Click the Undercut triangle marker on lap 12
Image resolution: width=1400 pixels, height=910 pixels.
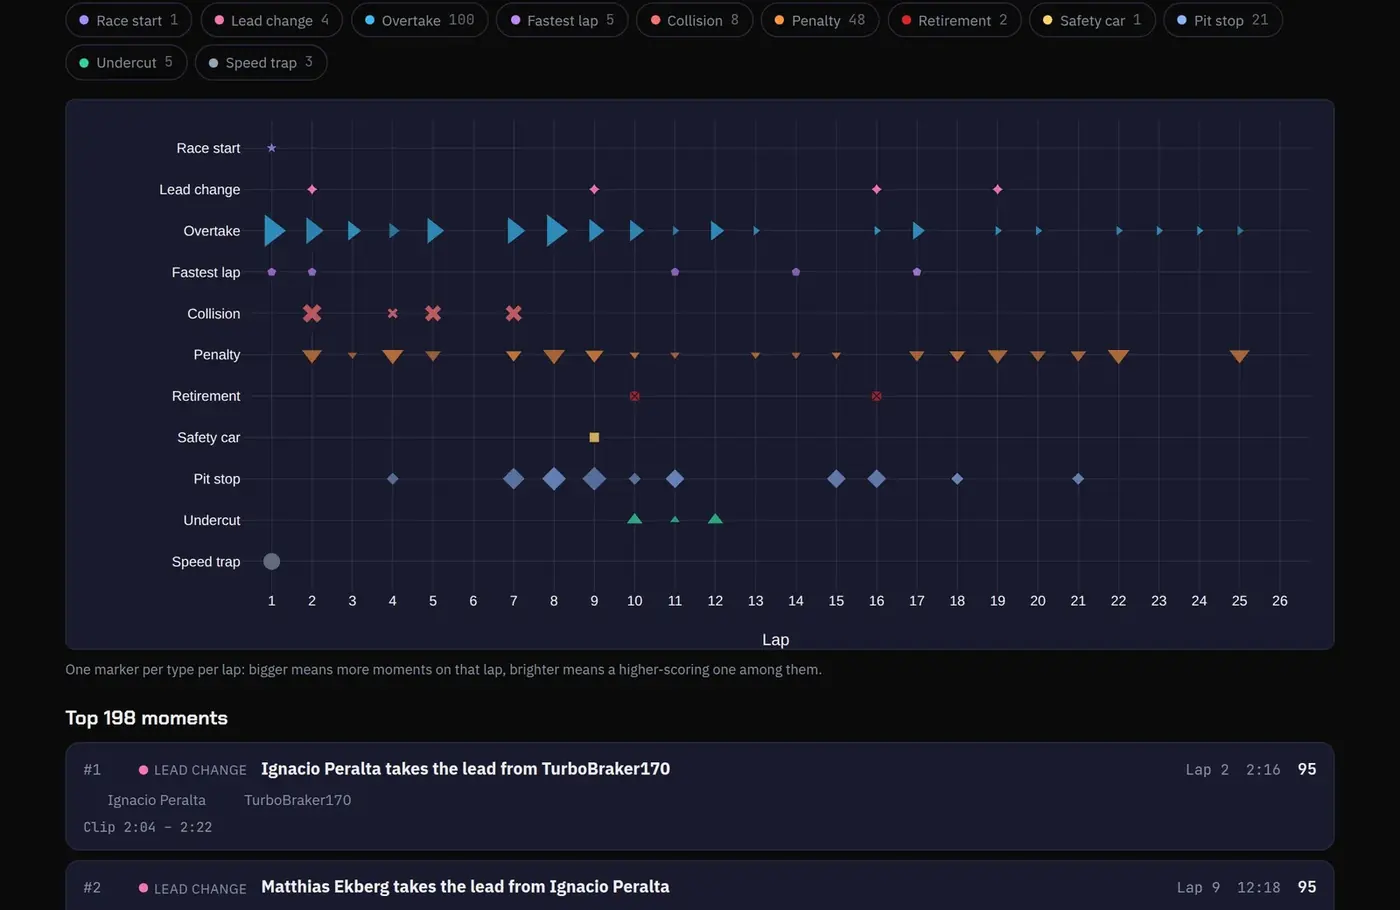[715, 519]
